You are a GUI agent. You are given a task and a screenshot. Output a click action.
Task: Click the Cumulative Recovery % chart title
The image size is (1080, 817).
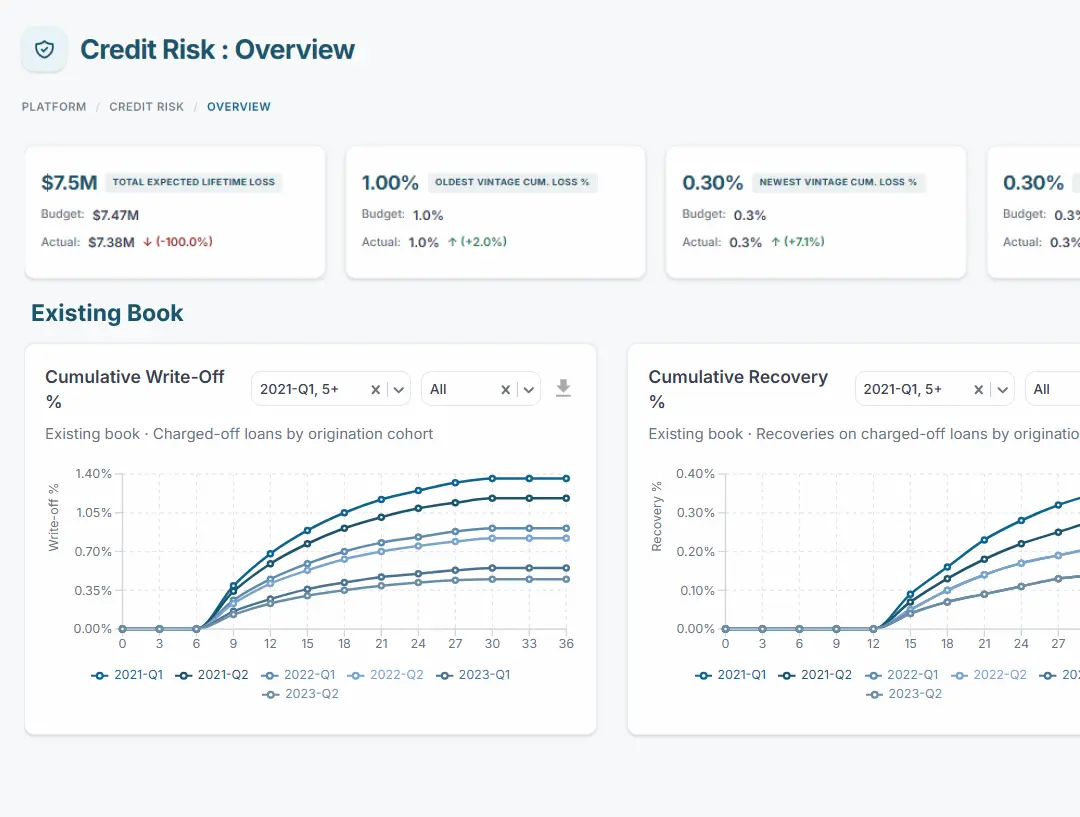coord(738,389)
